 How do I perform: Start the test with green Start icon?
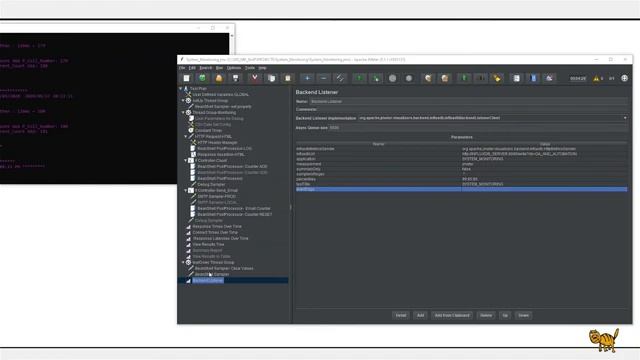(x=359, y=78)
